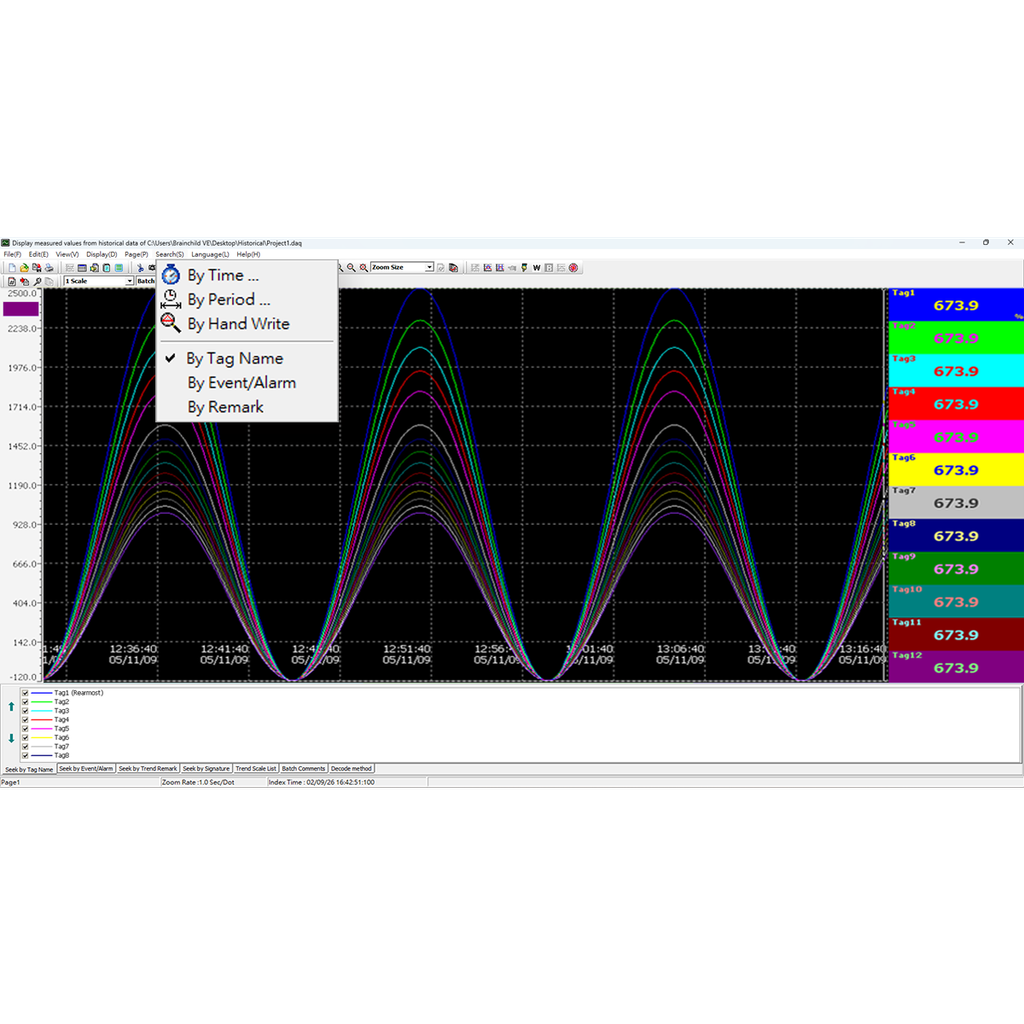The height and width of the screenshot is (1024, 1024).
Task: Click the scissors cut icon on toolbar
Action: [x=141, y=267]
